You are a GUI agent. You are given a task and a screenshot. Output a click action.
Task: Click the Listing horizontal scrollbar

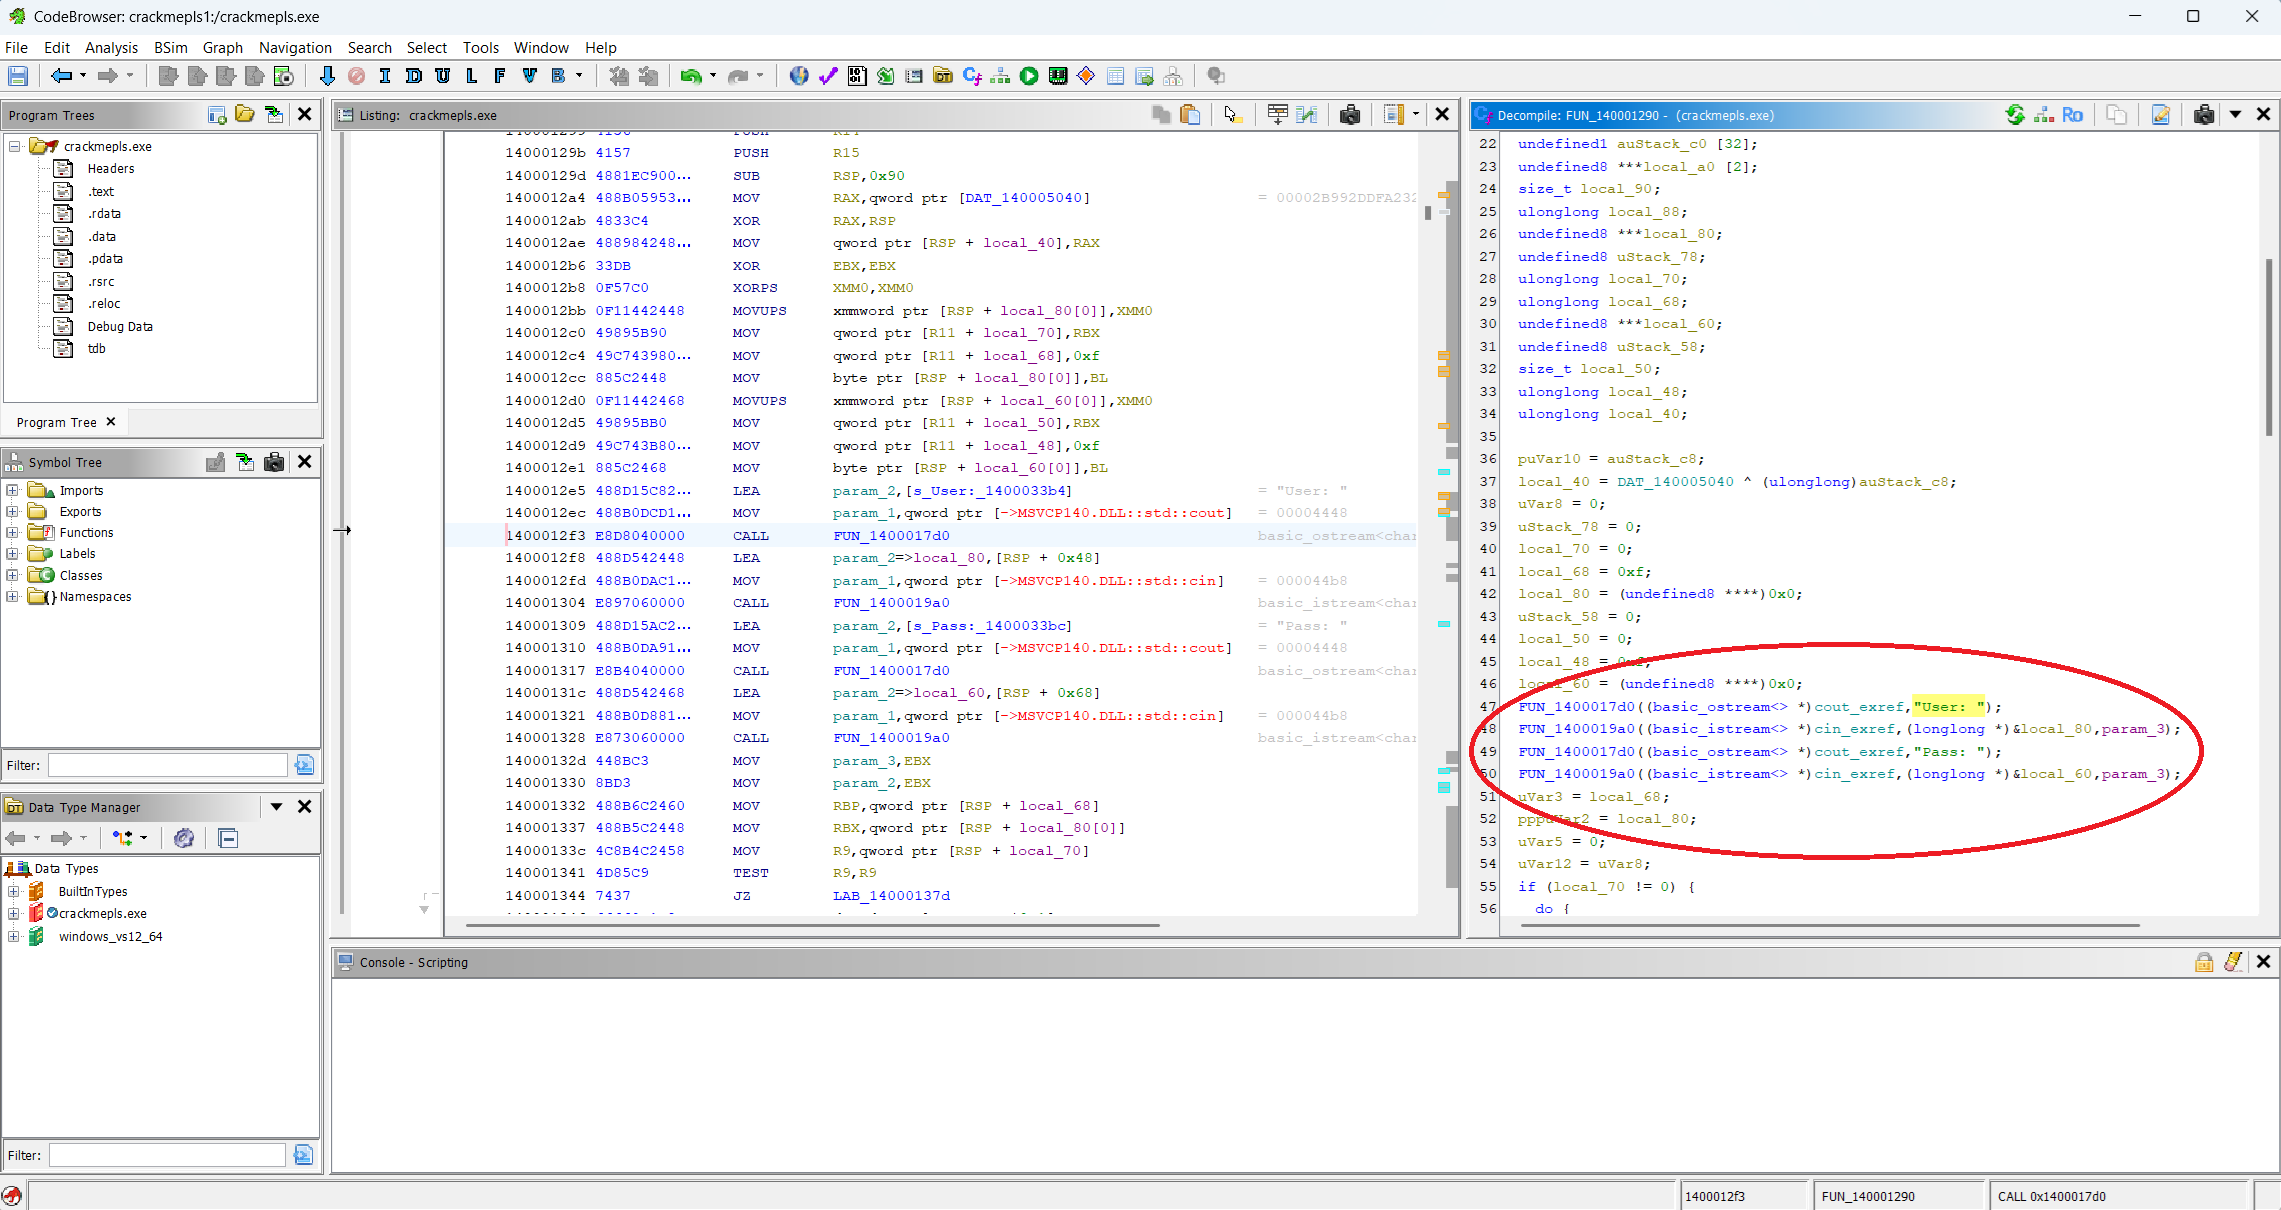(812, 926)
